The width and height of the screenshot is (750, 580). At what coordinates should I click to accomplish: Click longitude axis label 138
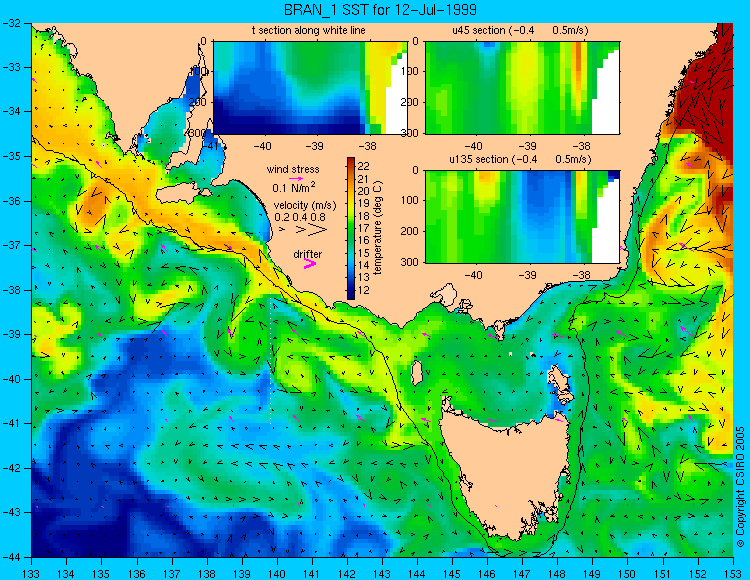[x=206, y=574]
